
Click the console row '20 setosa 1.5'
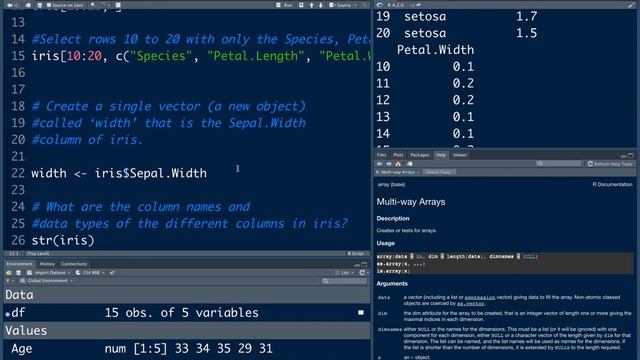click(456, 33)
